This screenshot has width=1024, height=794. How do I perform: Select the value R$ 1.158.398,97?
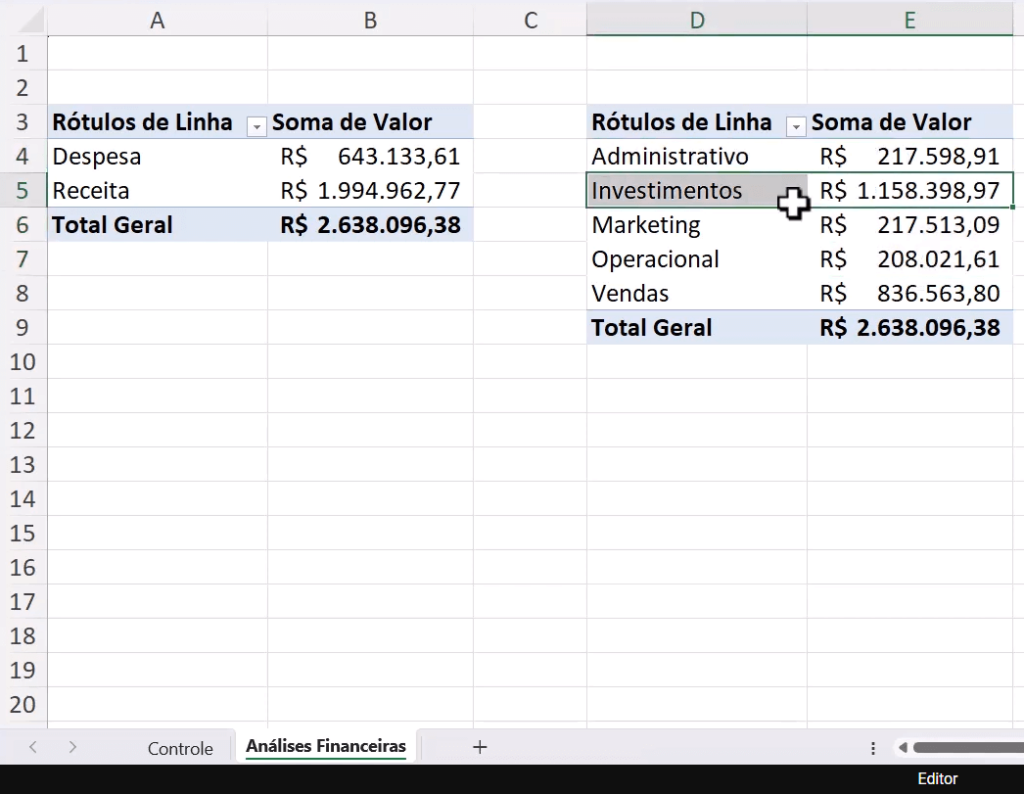pos(910,191)
